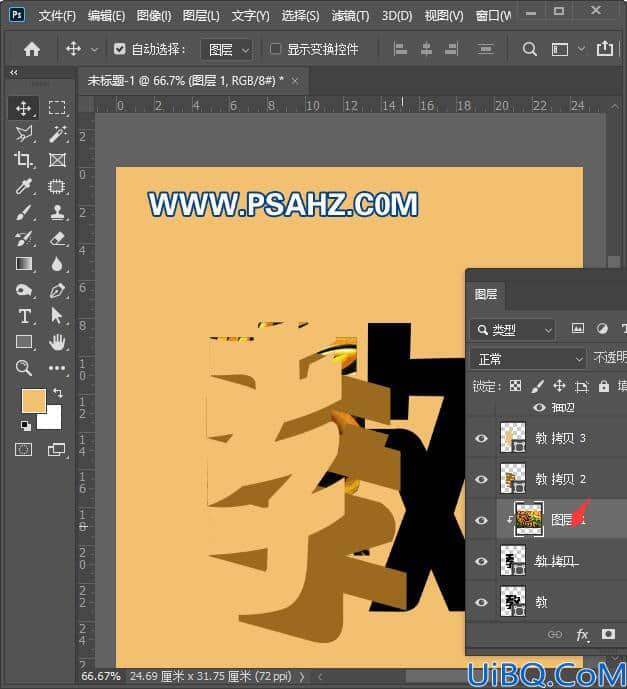
Task: Open the 编辑(E) menu
Action: tap(106, 16)
